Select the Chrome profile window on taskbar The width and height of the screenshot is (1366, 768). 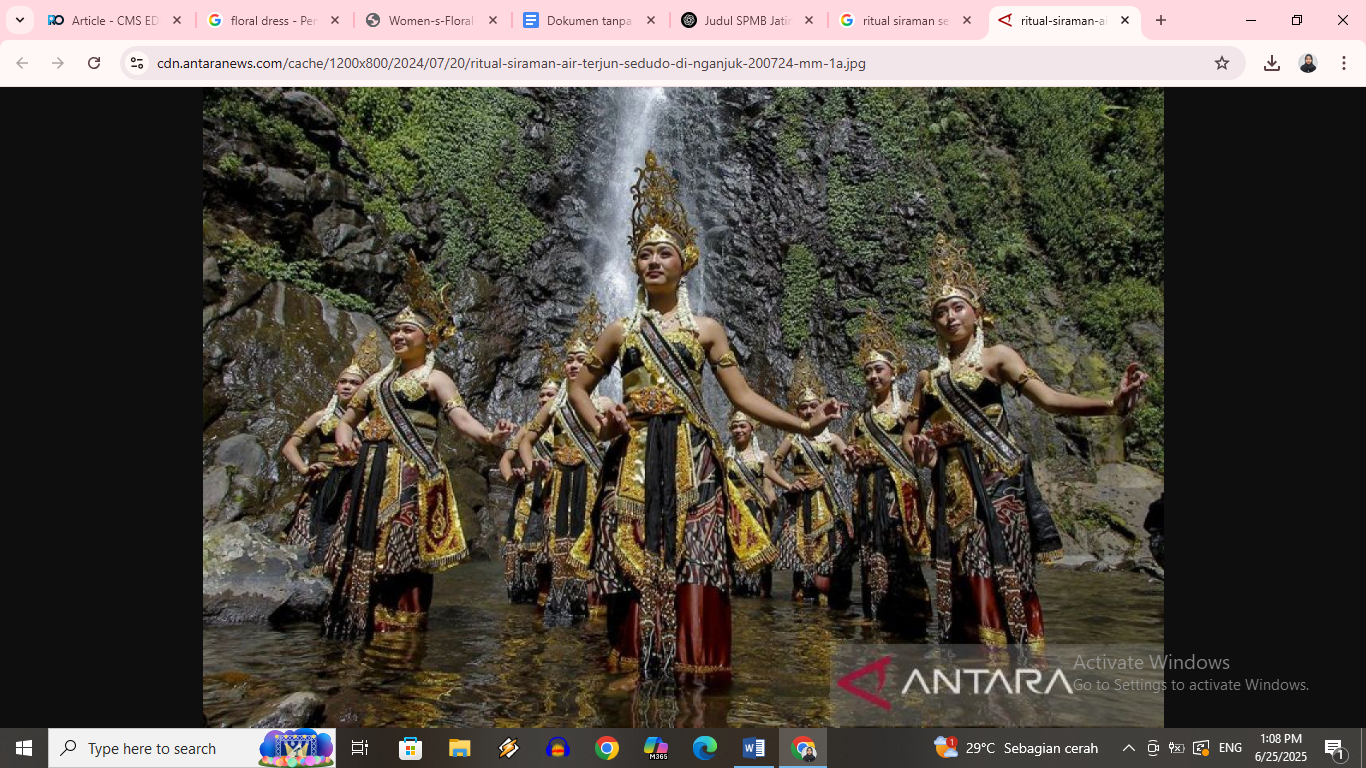click(x=803, y=748)
